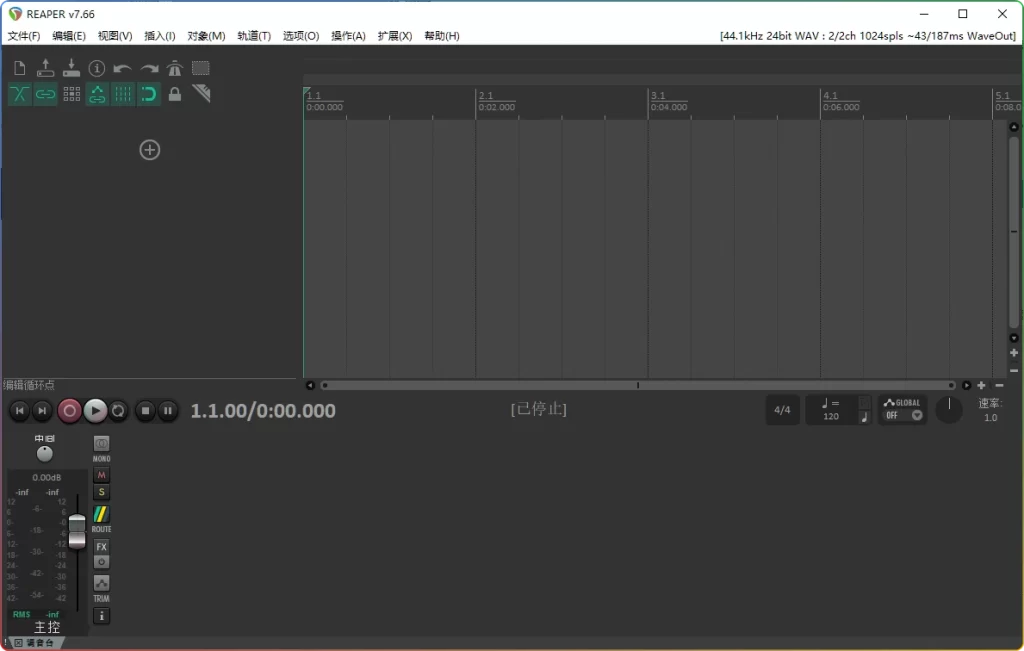The height and width of the screenshot is (651, 1024).
Task: Create a new project file
Action: click(x=18, y=67)
